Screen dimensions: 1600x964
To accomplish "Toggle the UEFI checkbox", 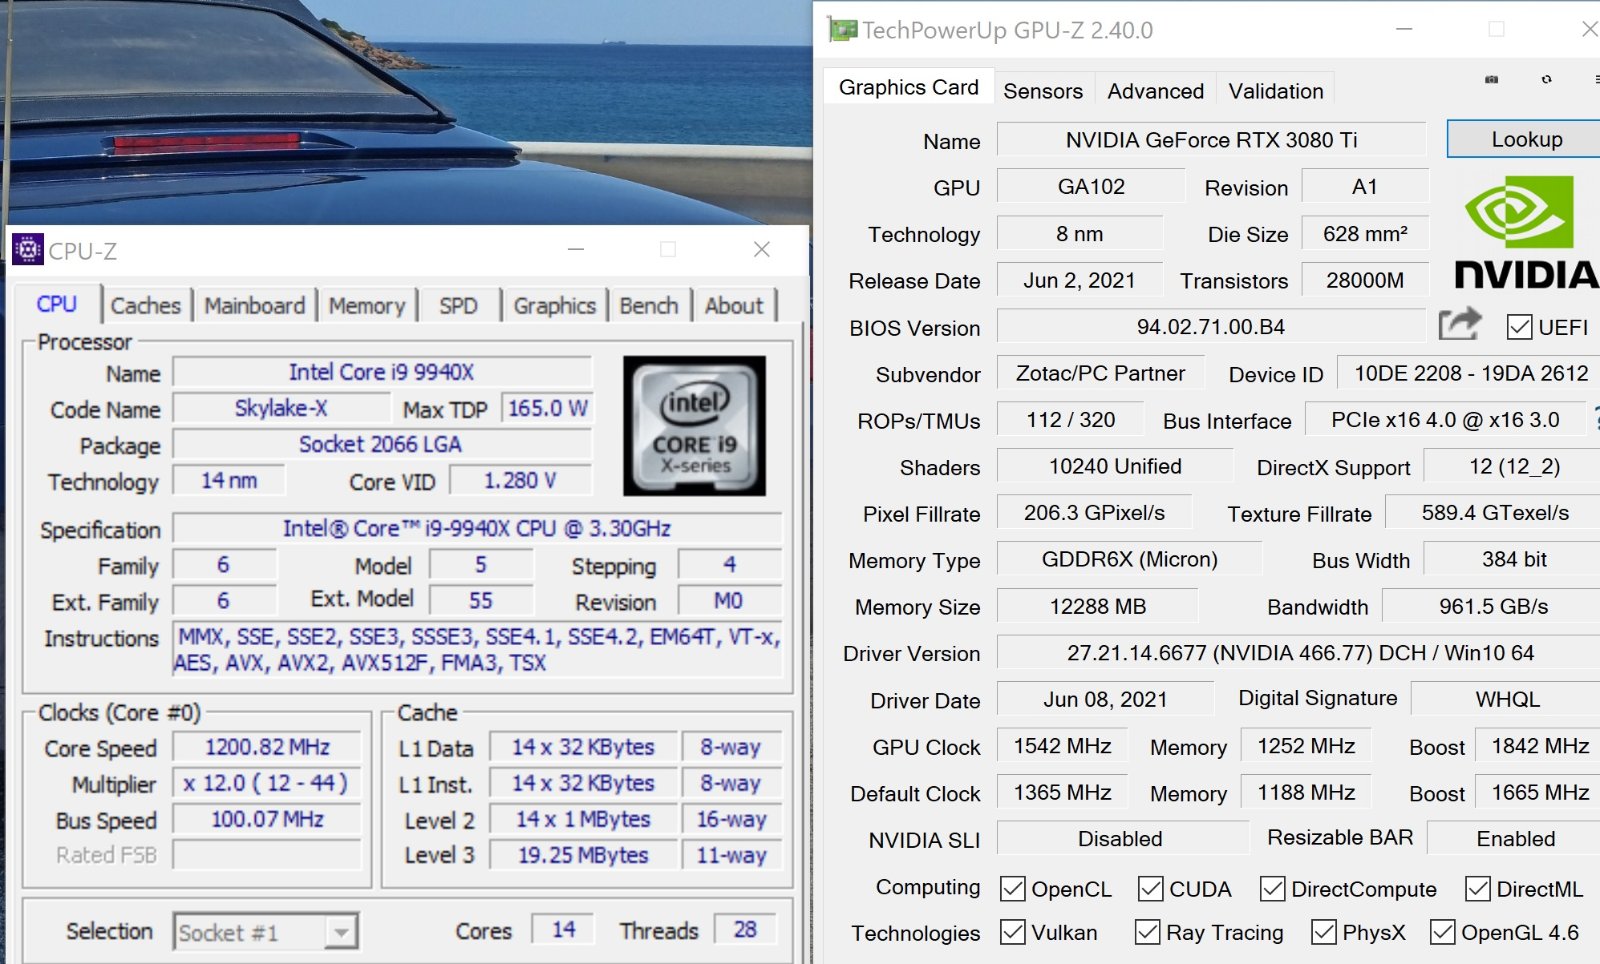I will tap(1519, 327).
